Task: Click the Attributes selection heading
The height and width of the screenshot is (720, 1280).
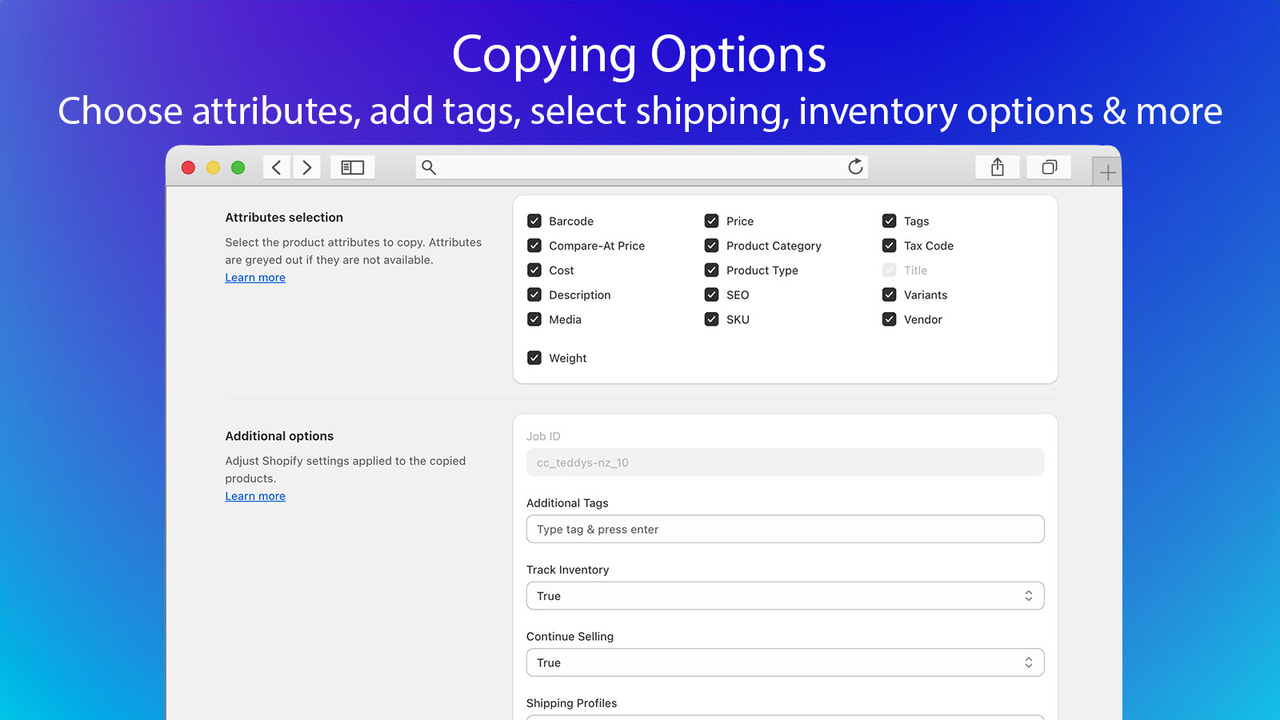Action: [286, 217]
